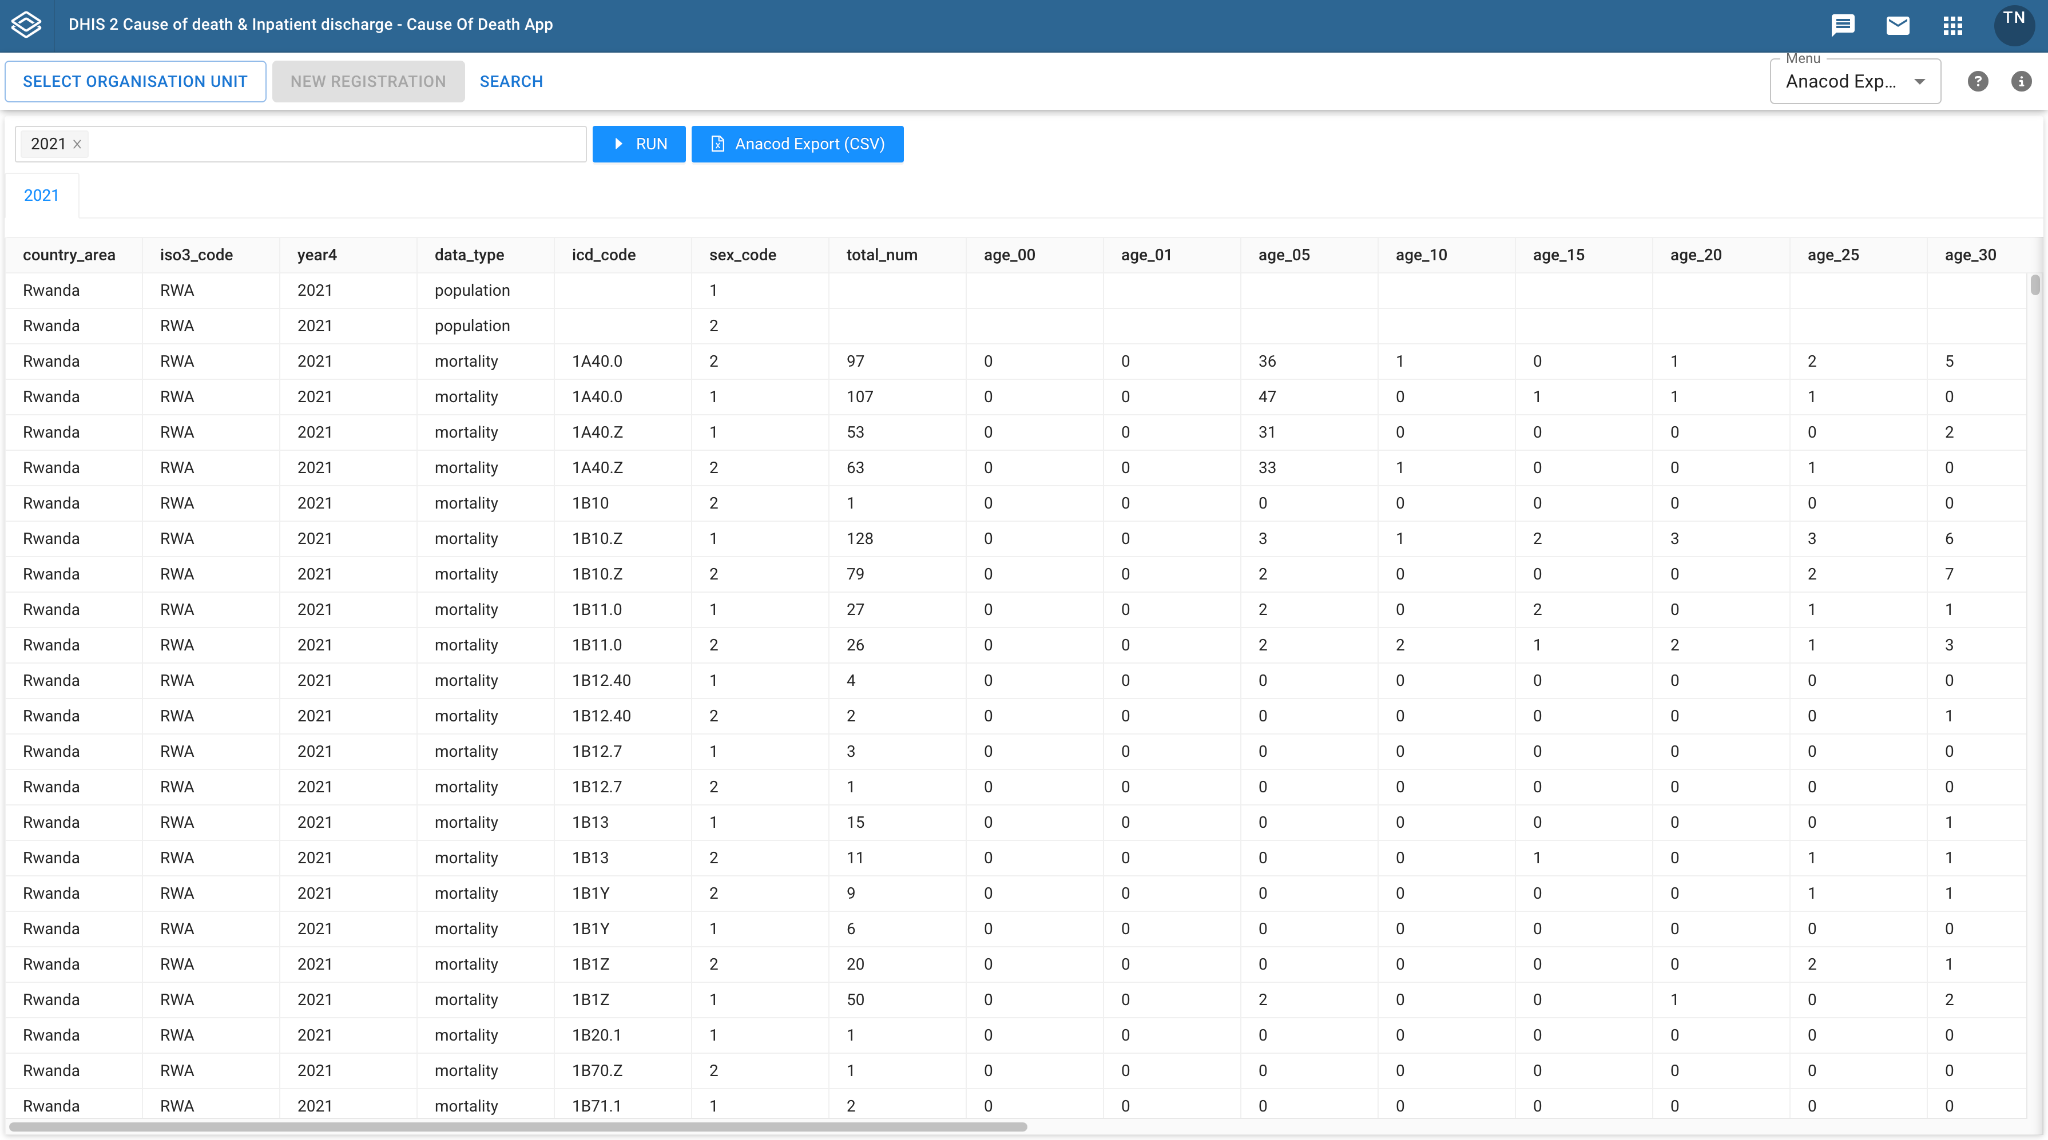Image resolution: width=2048 pixels, height=1140 pixels.
Task: Click the info circle icon
Action: point(2021,82)
